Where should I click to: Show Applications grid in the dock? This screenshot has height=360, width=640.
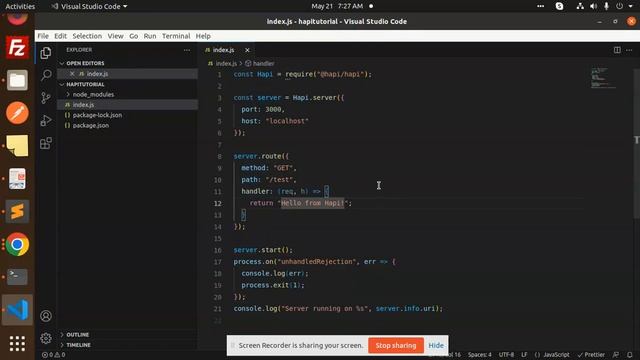point(17,344)
